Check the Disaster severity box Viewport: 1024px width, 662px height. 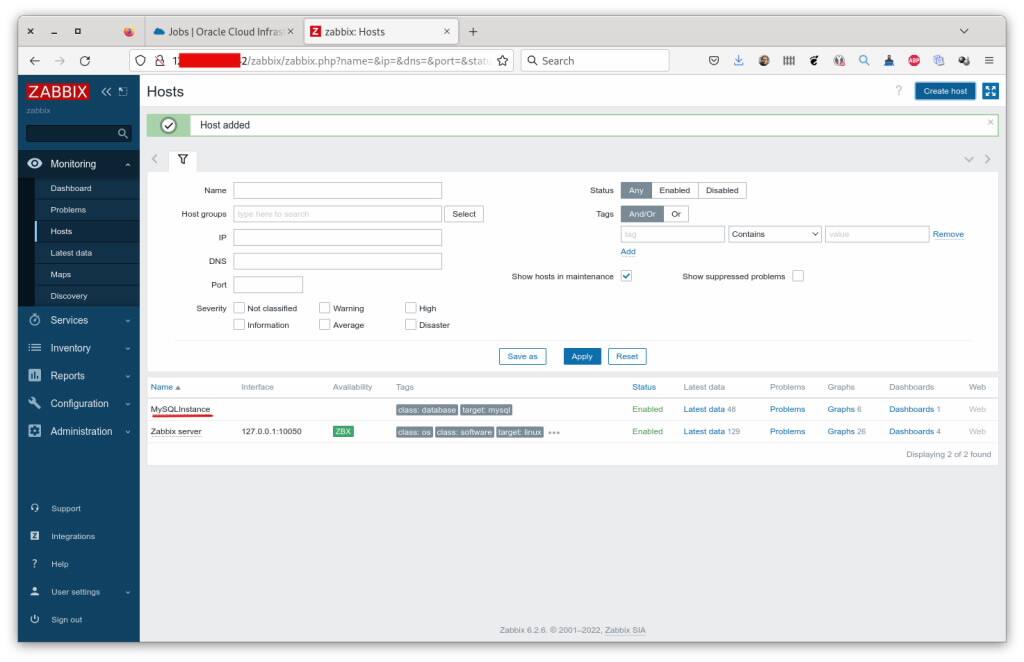coord(411,324)
